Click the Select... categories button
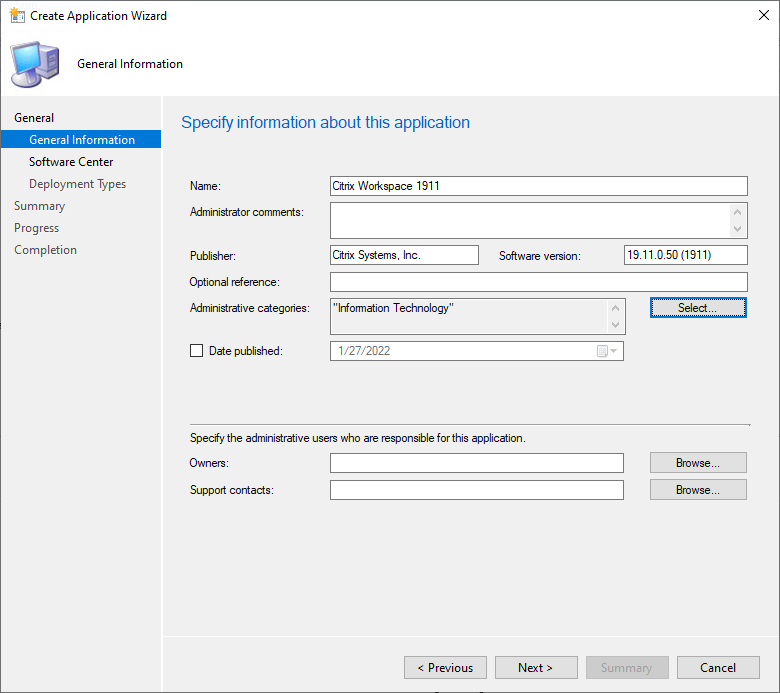Screen dimensions: 780x693 (698, 308)
